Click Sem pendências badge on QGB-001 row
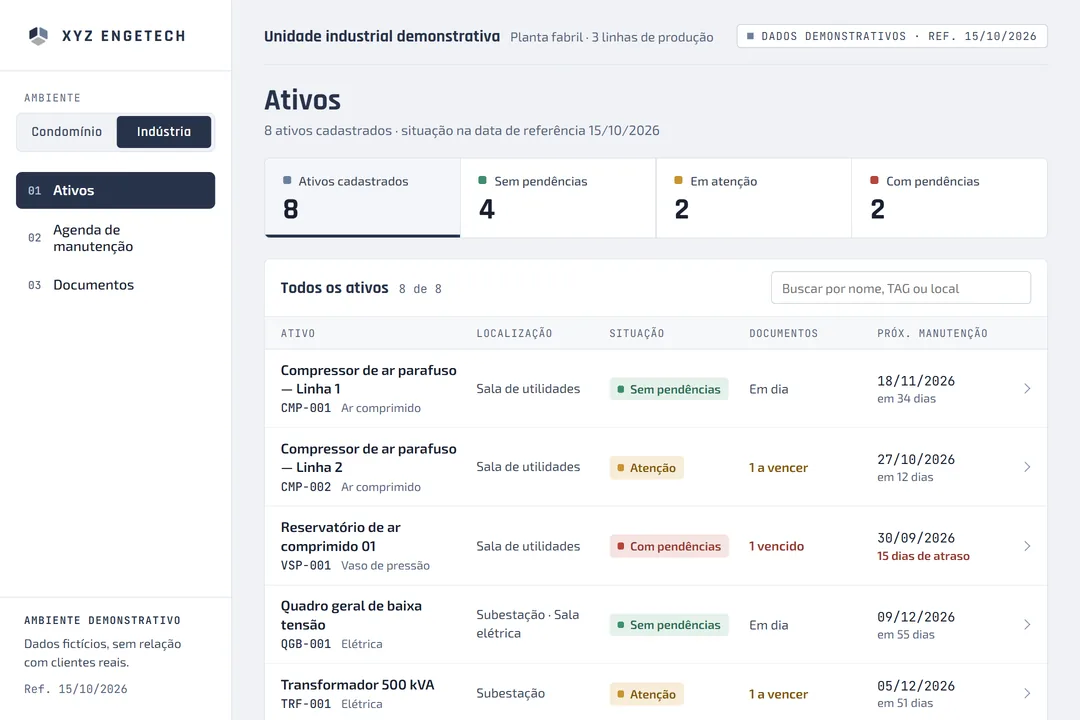Screen dimensions: 1080x720 tap(669, 625)
